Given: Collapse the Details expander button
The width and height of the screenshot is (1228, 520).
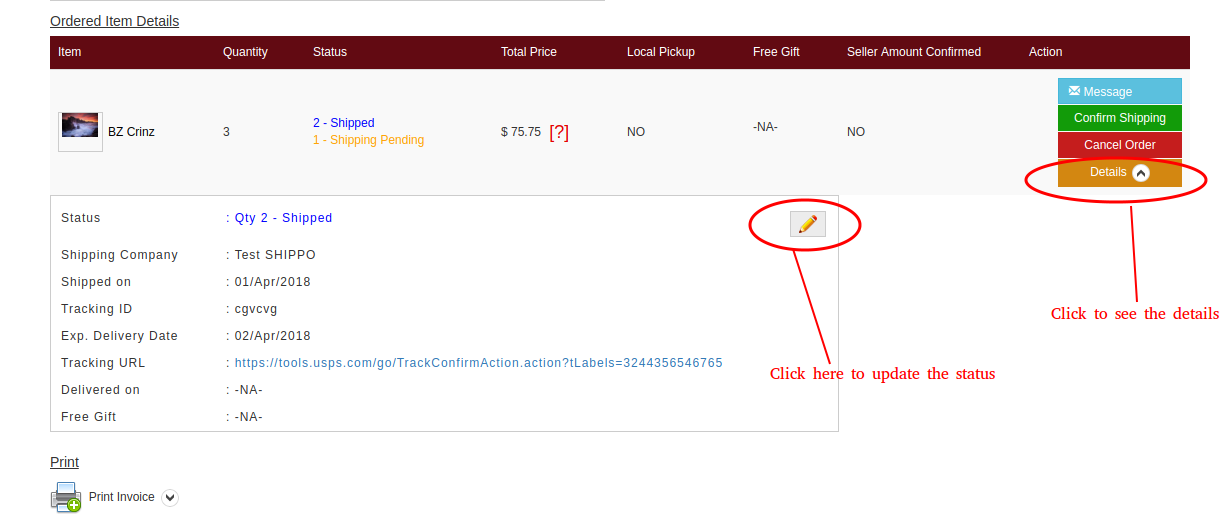Looking at the screenshot, I should tap(1120, 172).
